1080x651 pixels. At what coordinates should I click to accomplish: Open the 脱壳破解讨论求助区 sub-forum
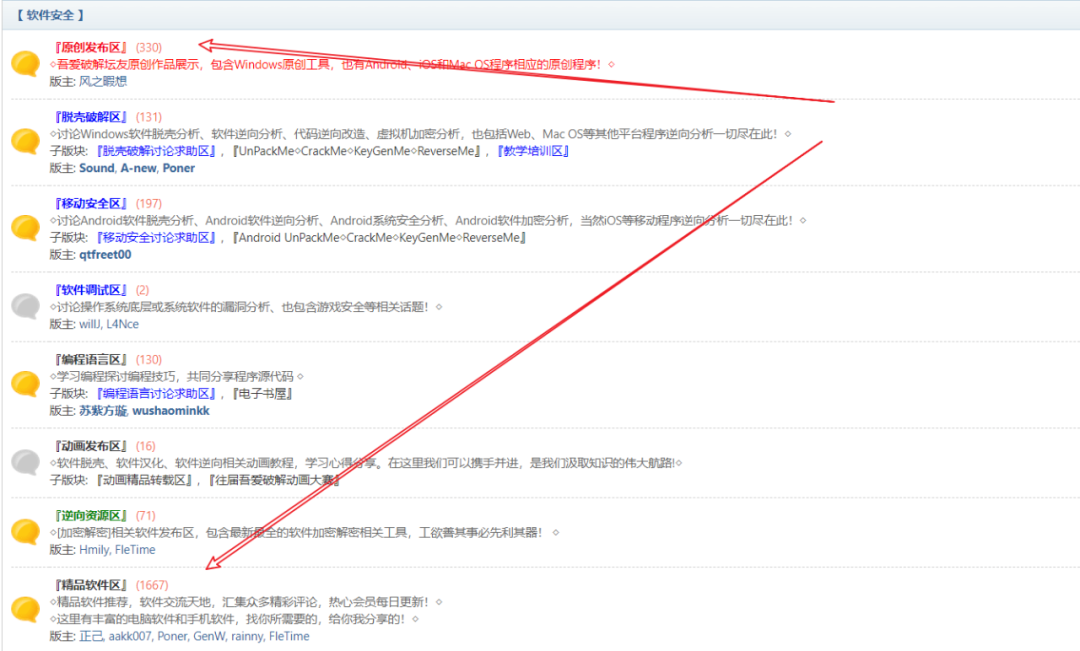(x=158, y=151)
